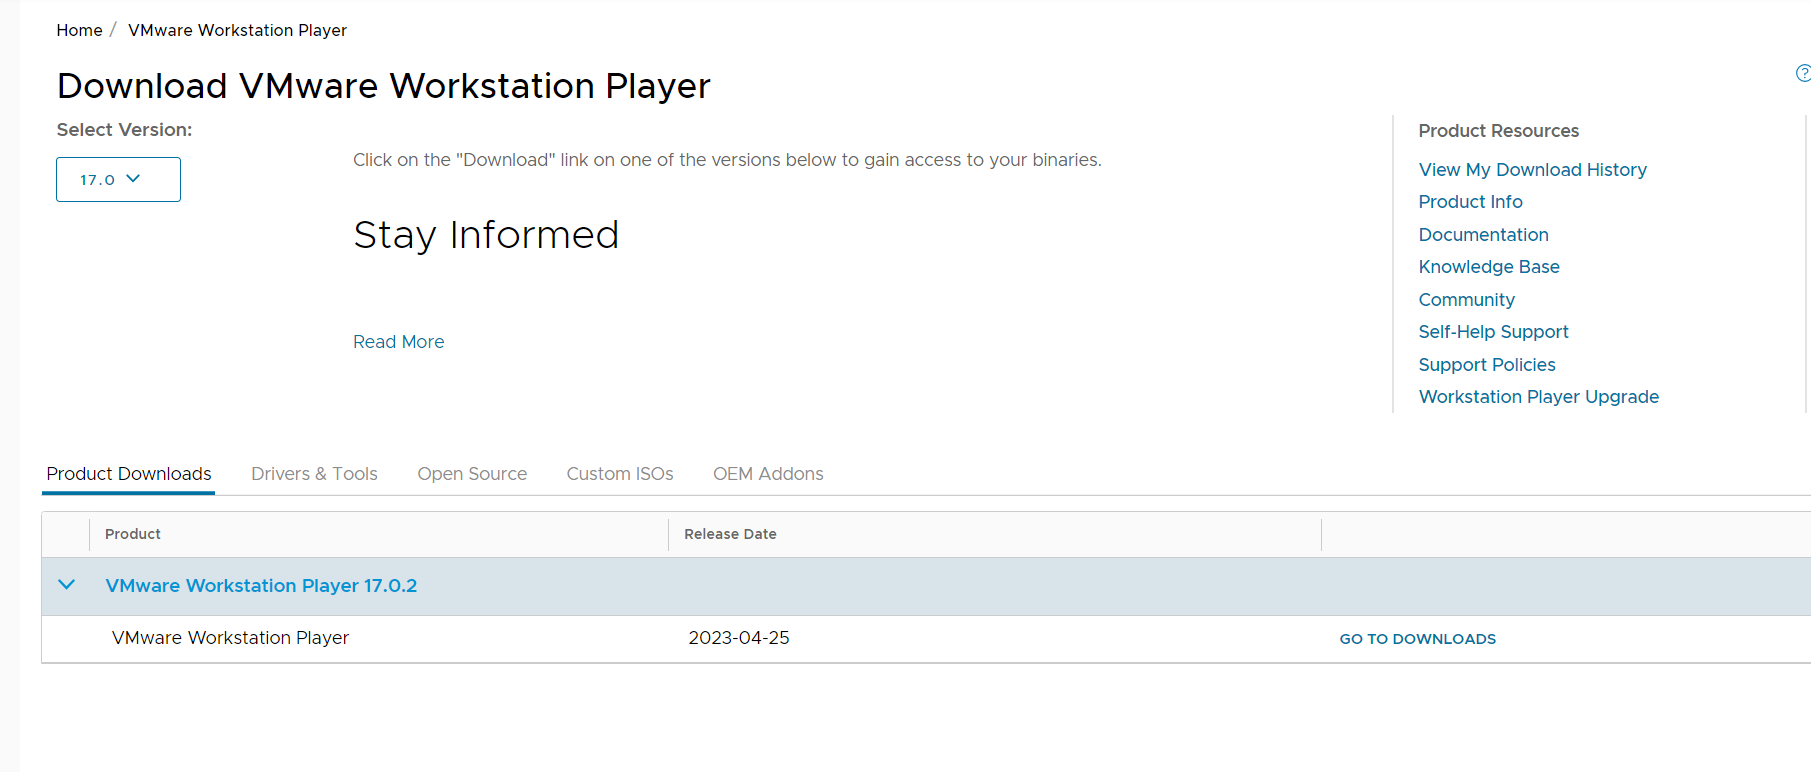Select the Product Downloads tab

pos(129,474)
